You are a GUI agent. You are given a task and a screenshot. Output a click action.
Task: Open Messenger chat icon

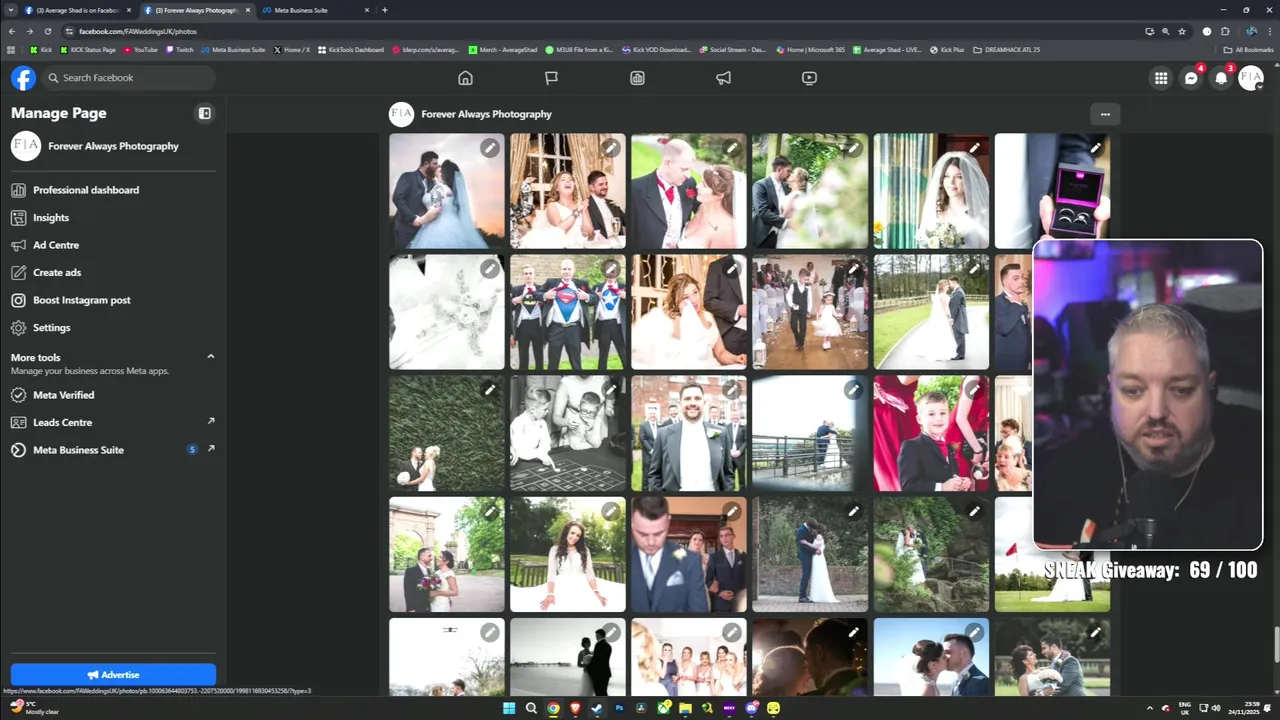pyautogui.click(x=1191, y=78)
